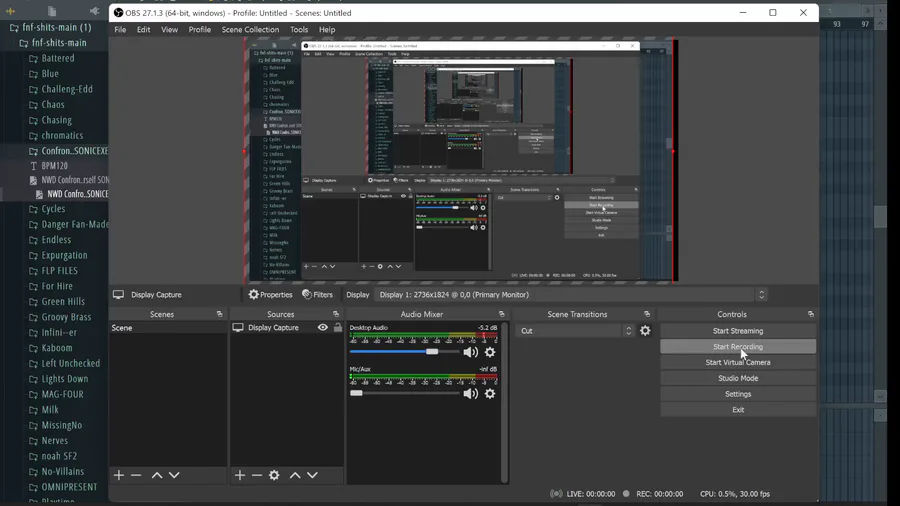Open the Scene Collection menu
Viewport: 900px width, 506px height.
[x=250, y=29]
